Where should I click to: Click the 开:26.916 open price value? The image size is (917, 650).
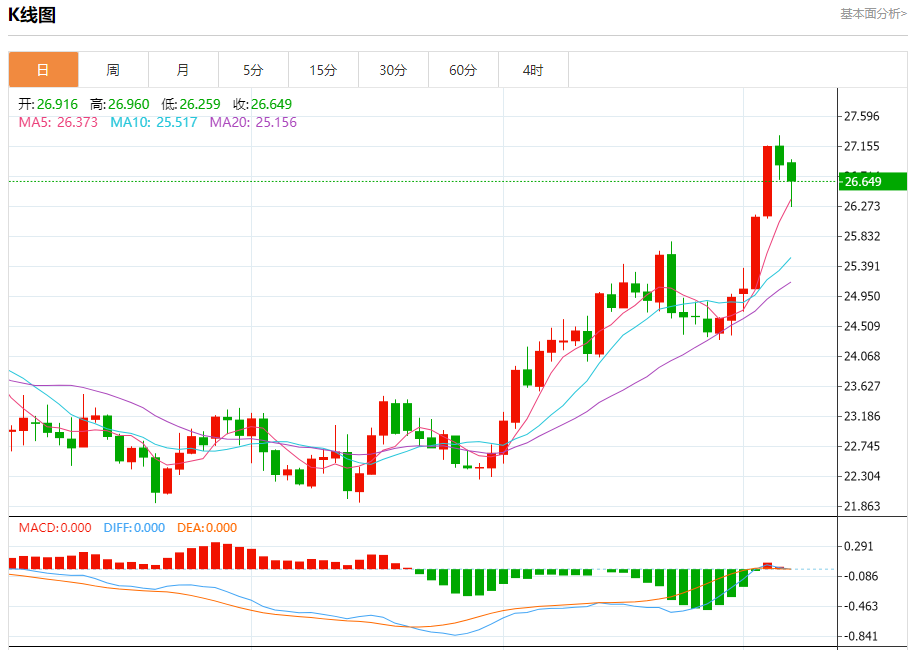click(48, 104)
